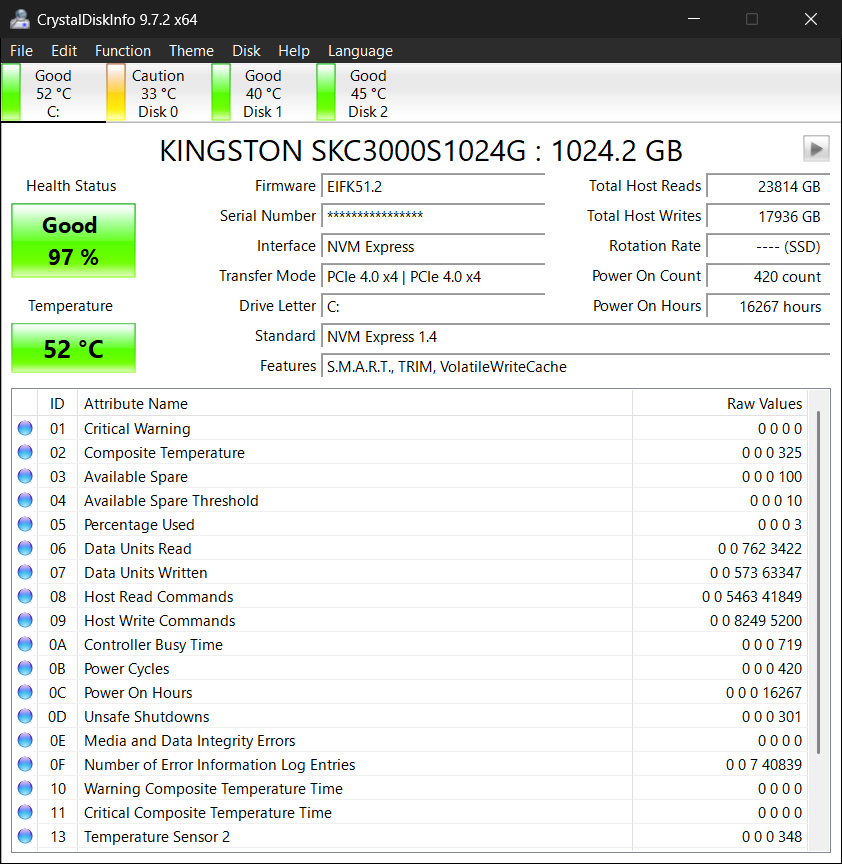Switch to Good 40 °C Disk 1 tab

pos(263,93)
